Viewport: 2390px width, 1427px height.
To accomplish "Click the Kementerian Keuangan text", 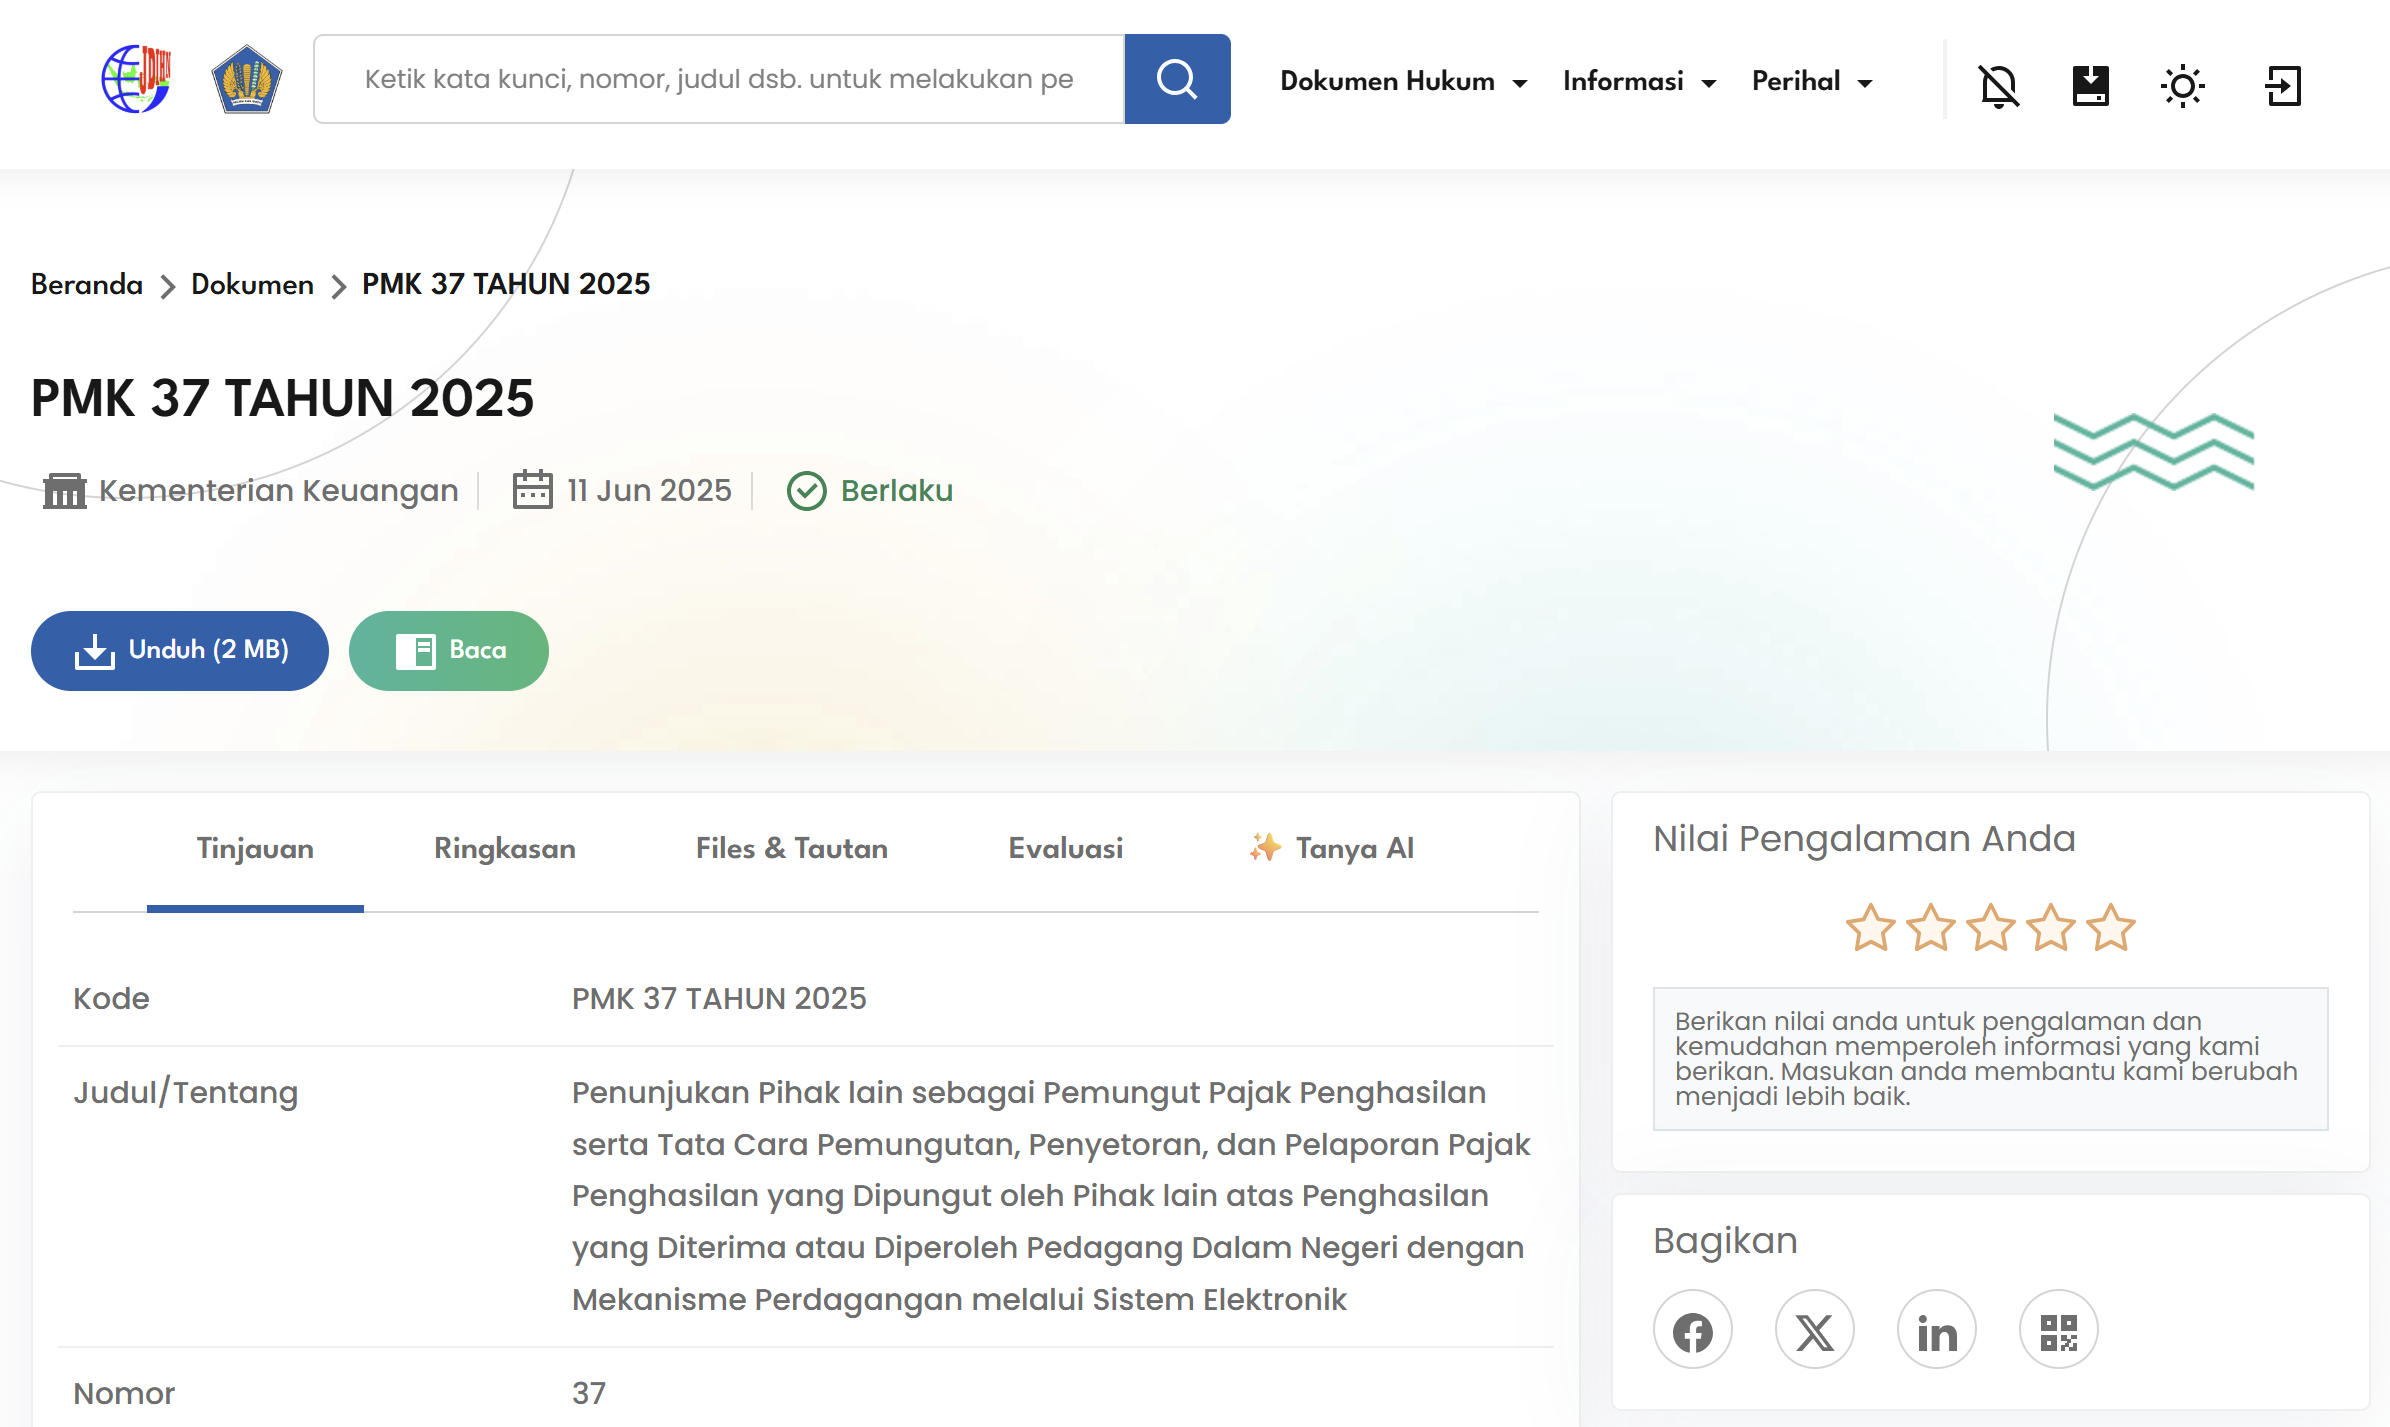I will [279, 491].
